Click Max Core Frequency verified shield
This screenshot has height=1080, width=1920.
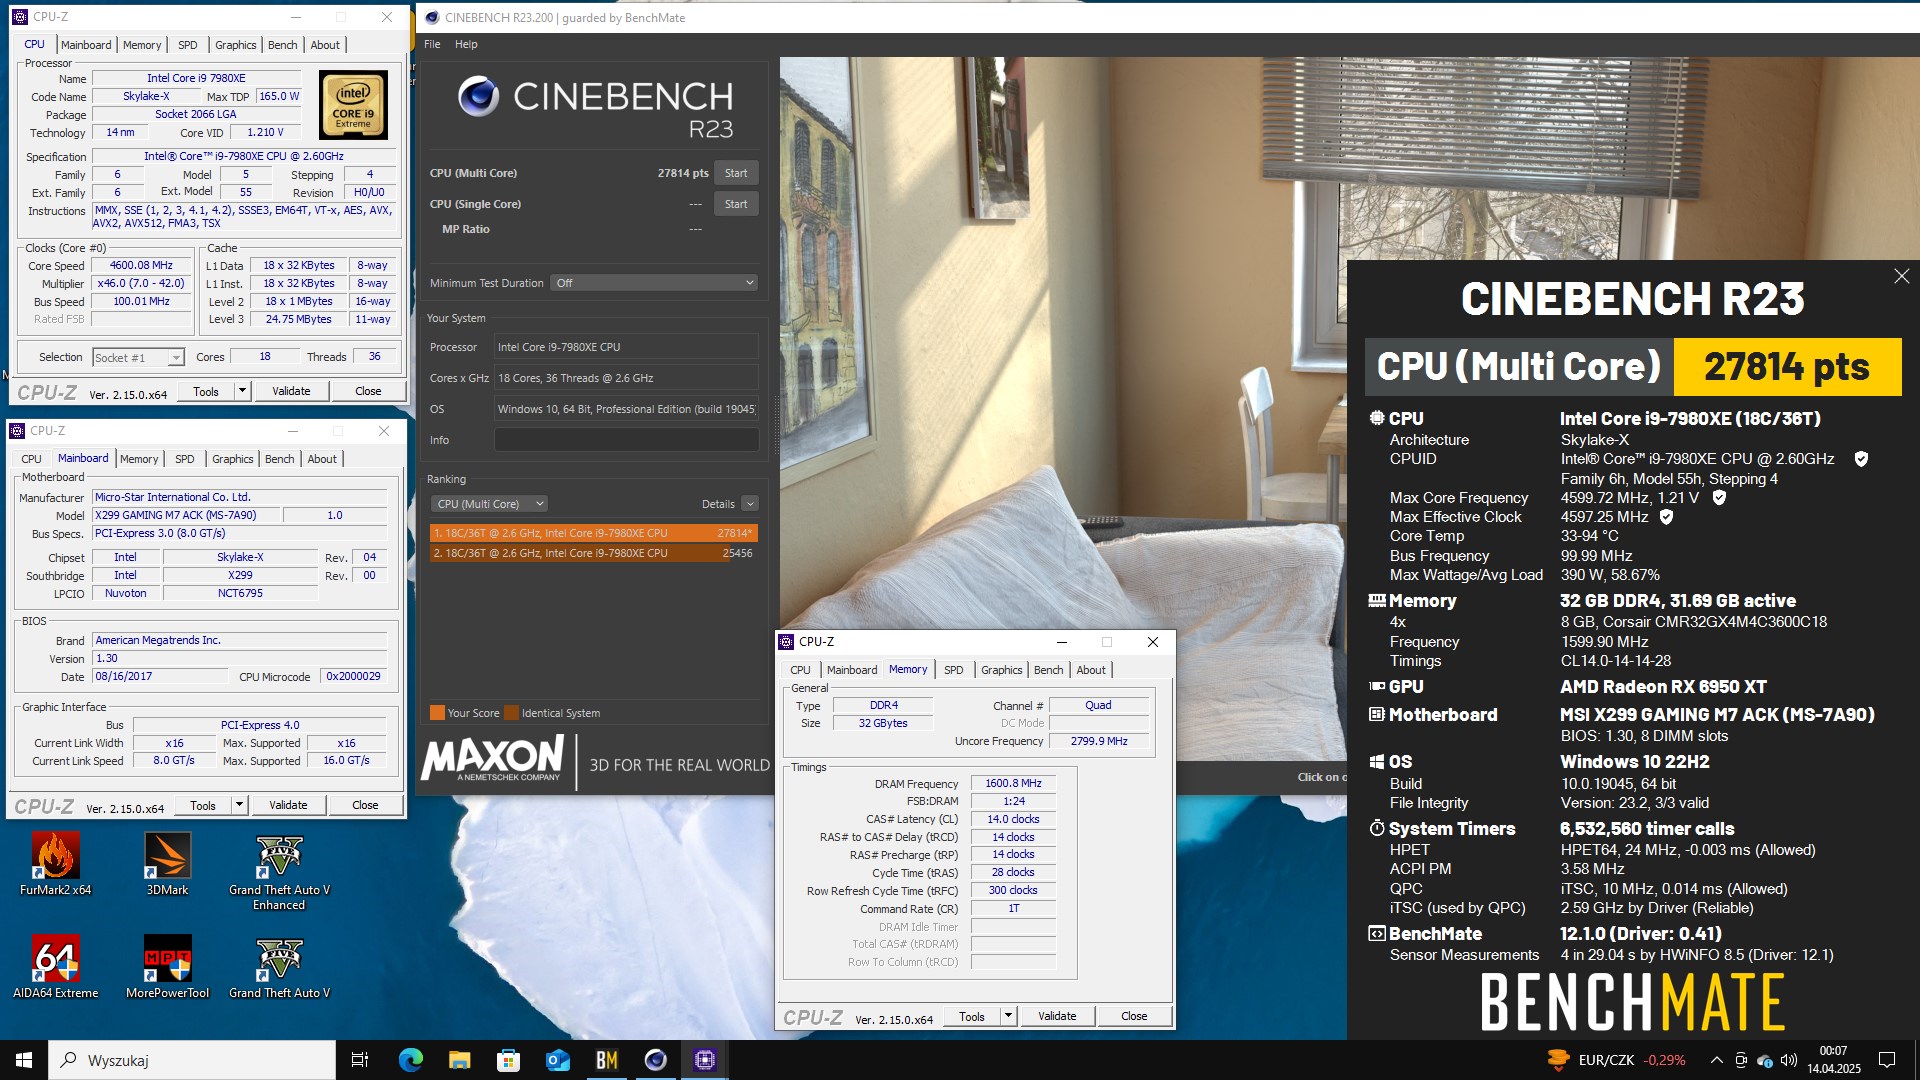click(1719, 497)
